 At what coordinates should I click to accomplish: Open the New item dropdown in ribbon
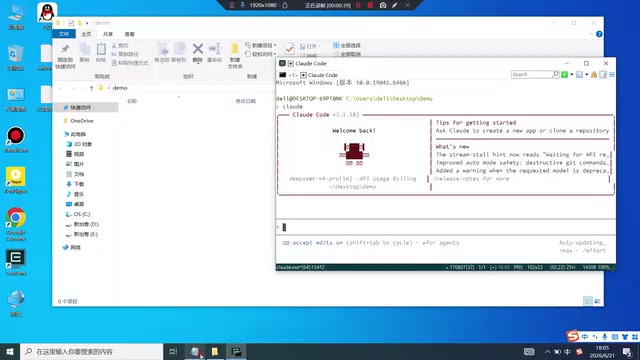point(261,45)
